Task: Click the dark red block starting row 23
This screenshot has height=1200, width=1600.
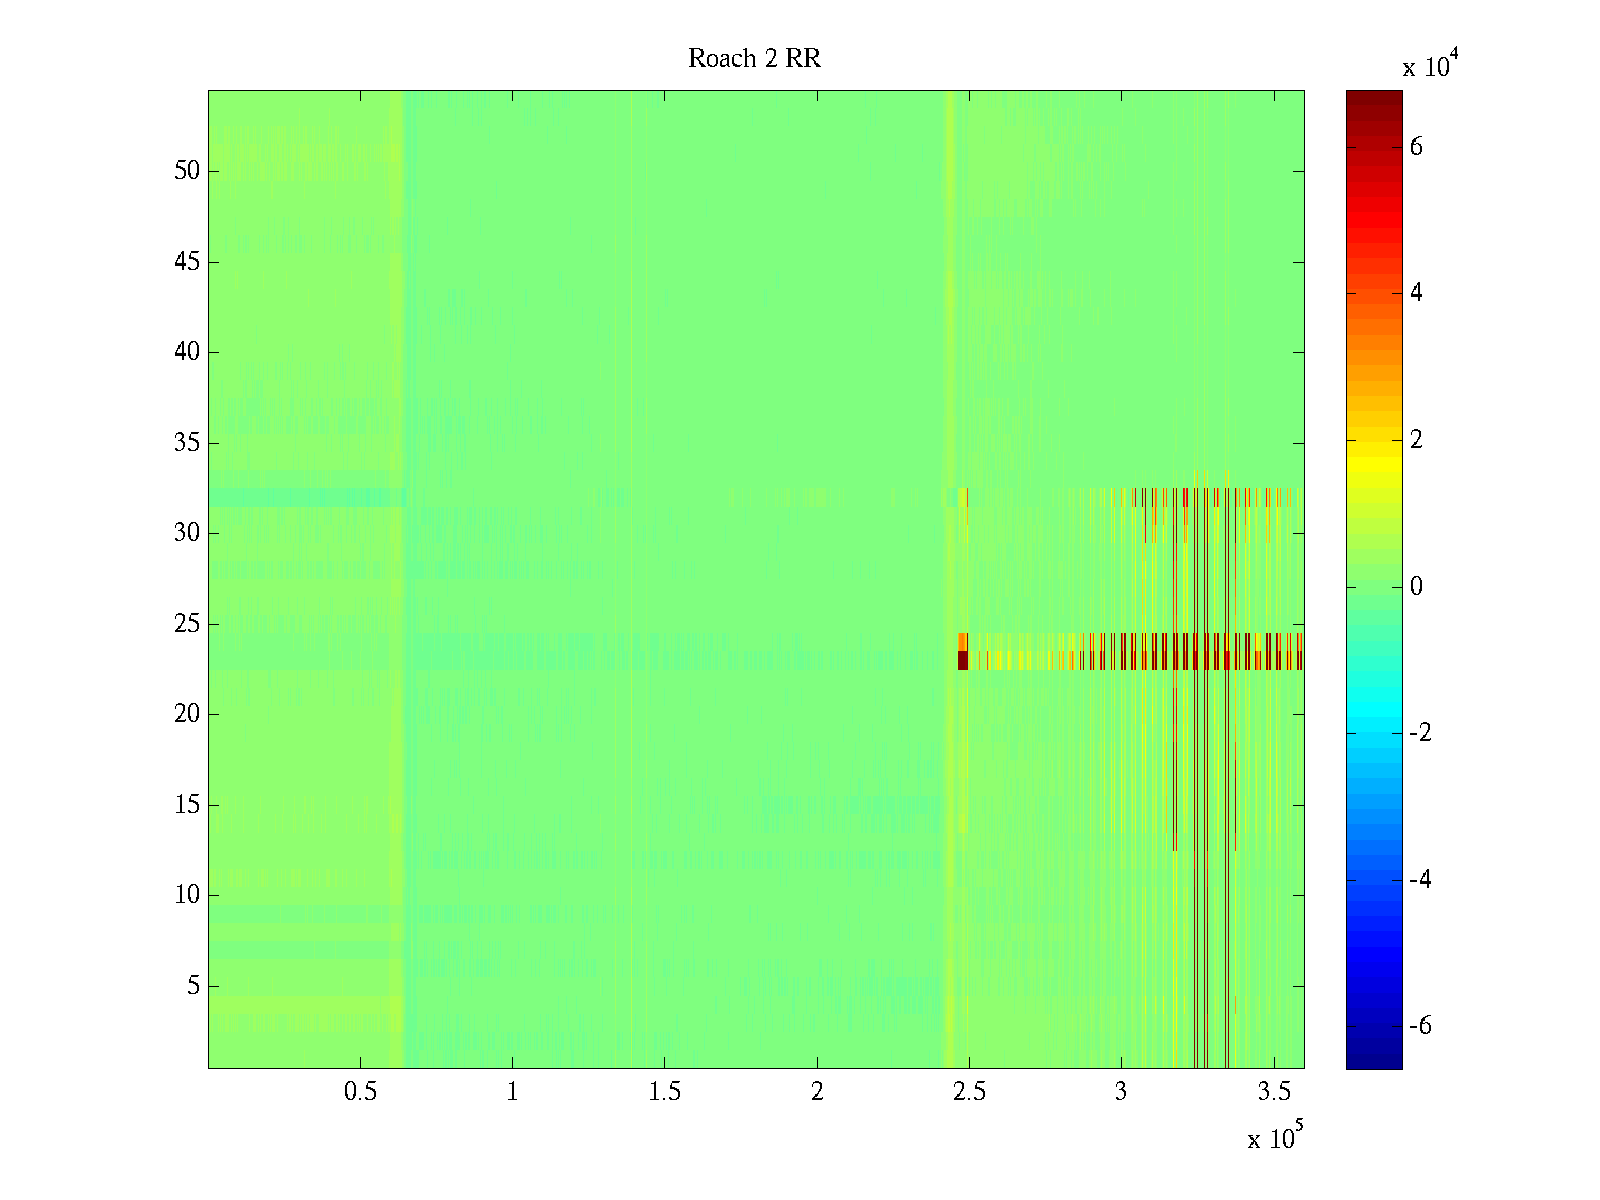Action: click(963, 660)
